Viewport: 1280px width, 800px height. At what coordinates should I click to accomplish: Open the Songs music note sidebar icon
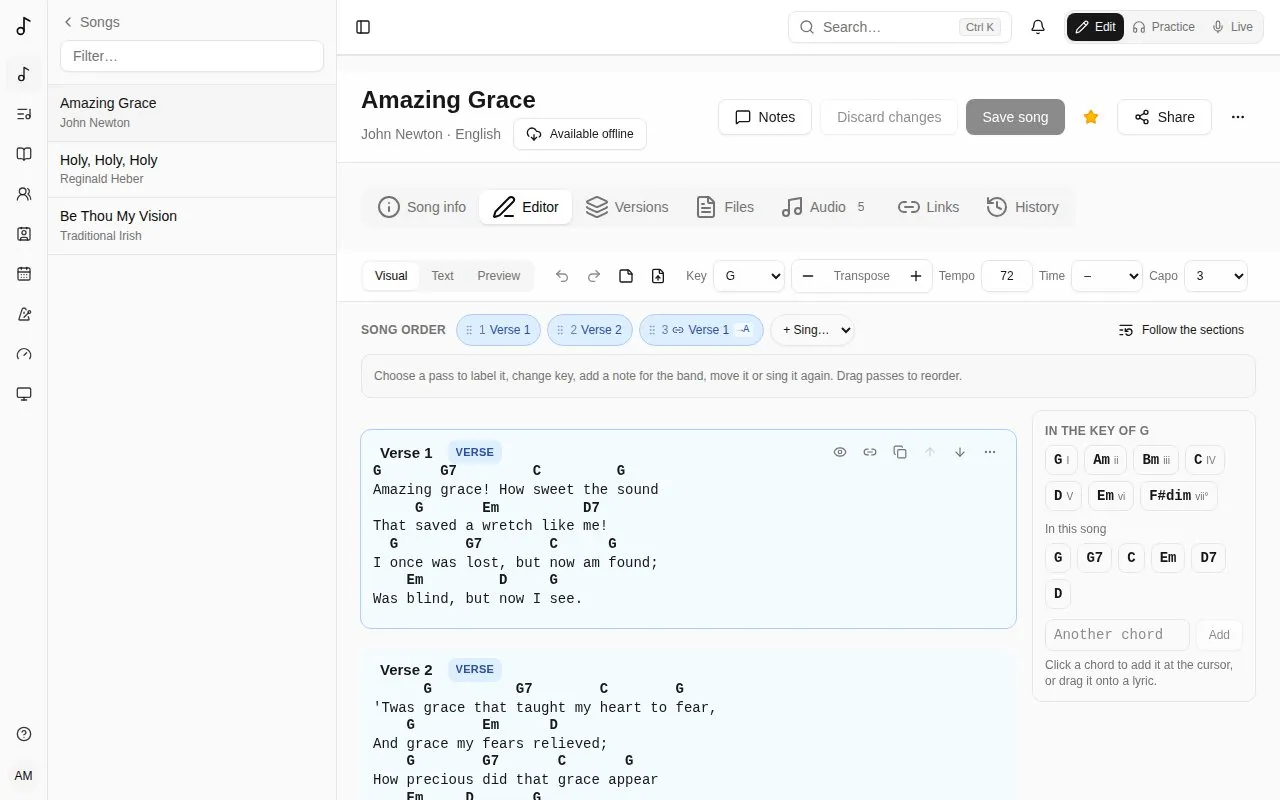coord(24,74)
